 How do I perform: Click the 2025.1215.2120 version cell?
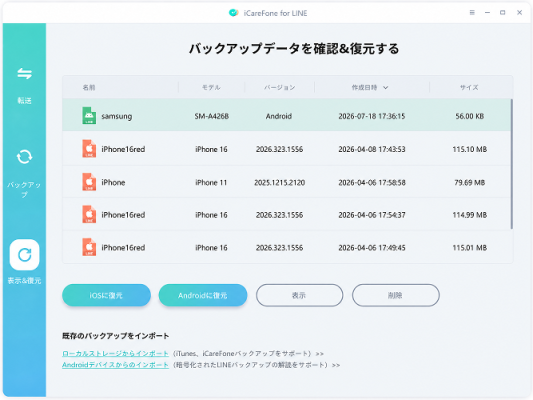click(x=279, y=182)
